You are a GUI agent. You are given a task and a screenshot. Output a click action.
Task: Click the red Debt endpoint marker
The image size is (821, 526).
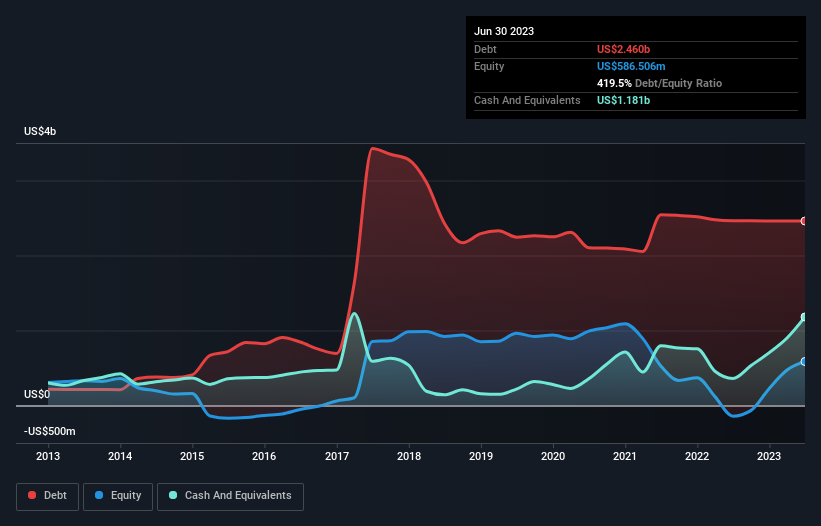pos(804,221)
